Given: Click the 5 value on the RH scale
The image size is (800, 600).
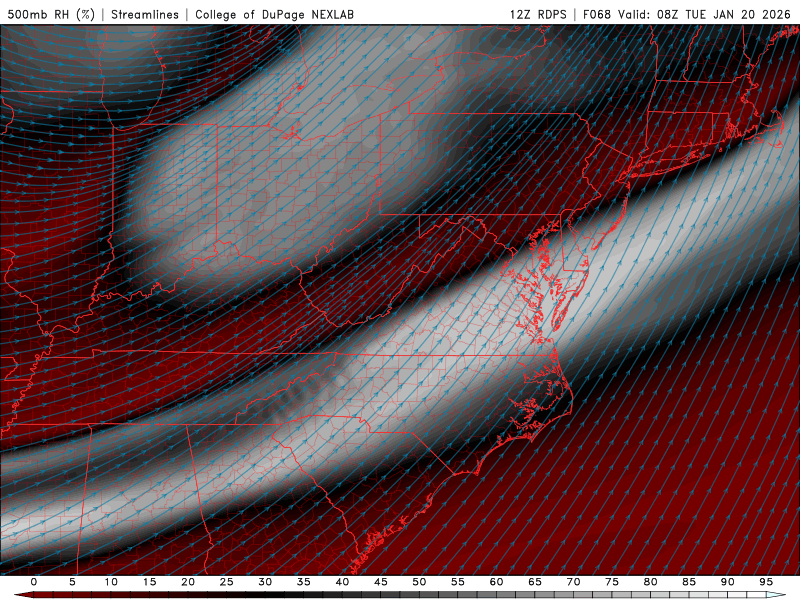Looking at the screenshot, I should tap(72, 582).
